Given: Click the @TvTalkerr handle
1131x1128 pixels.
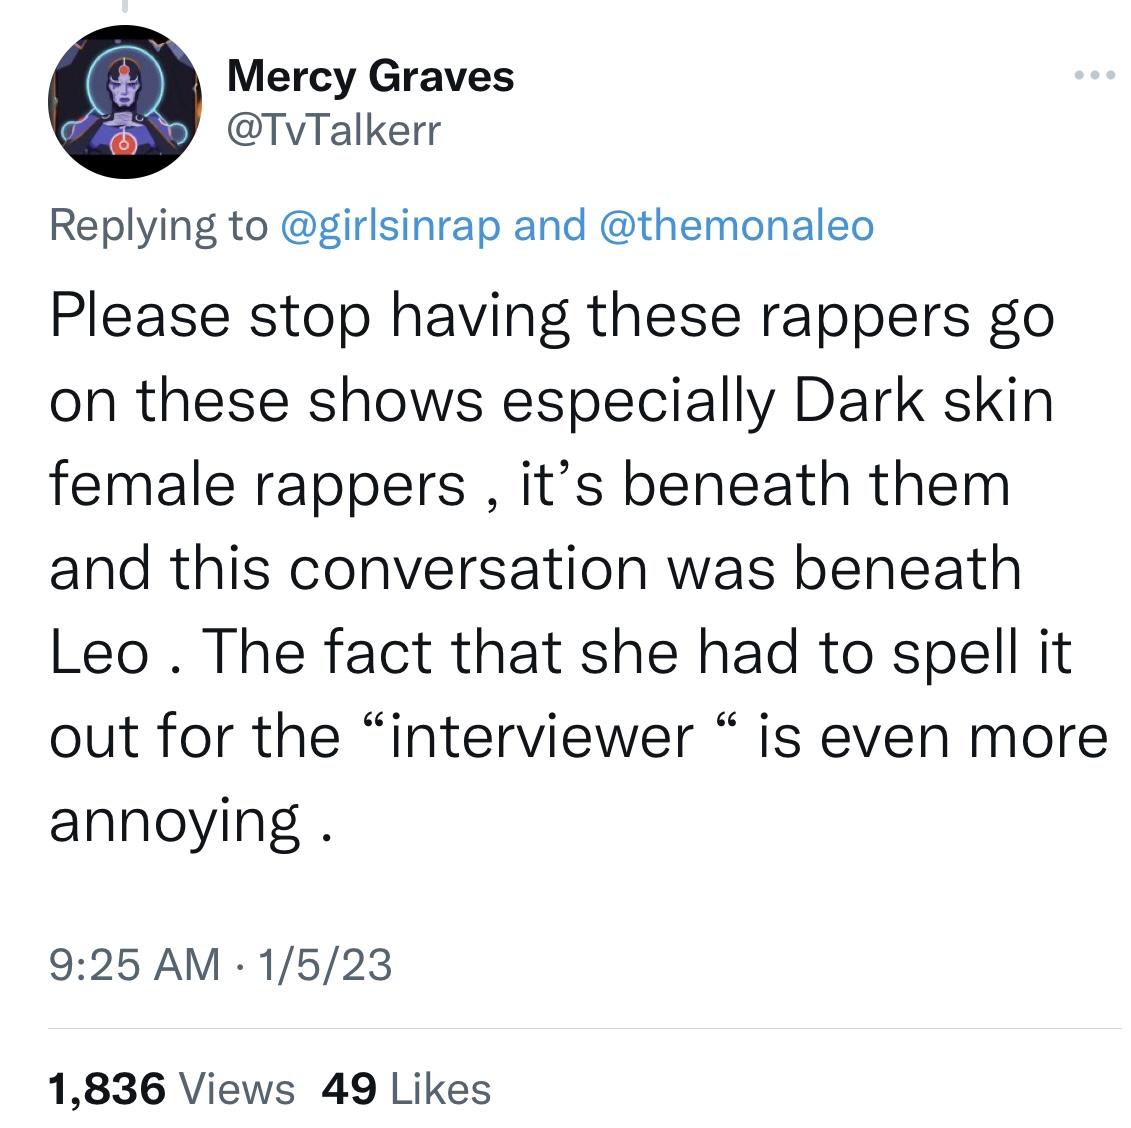Looking at the screenshot, I should (334, 130).
